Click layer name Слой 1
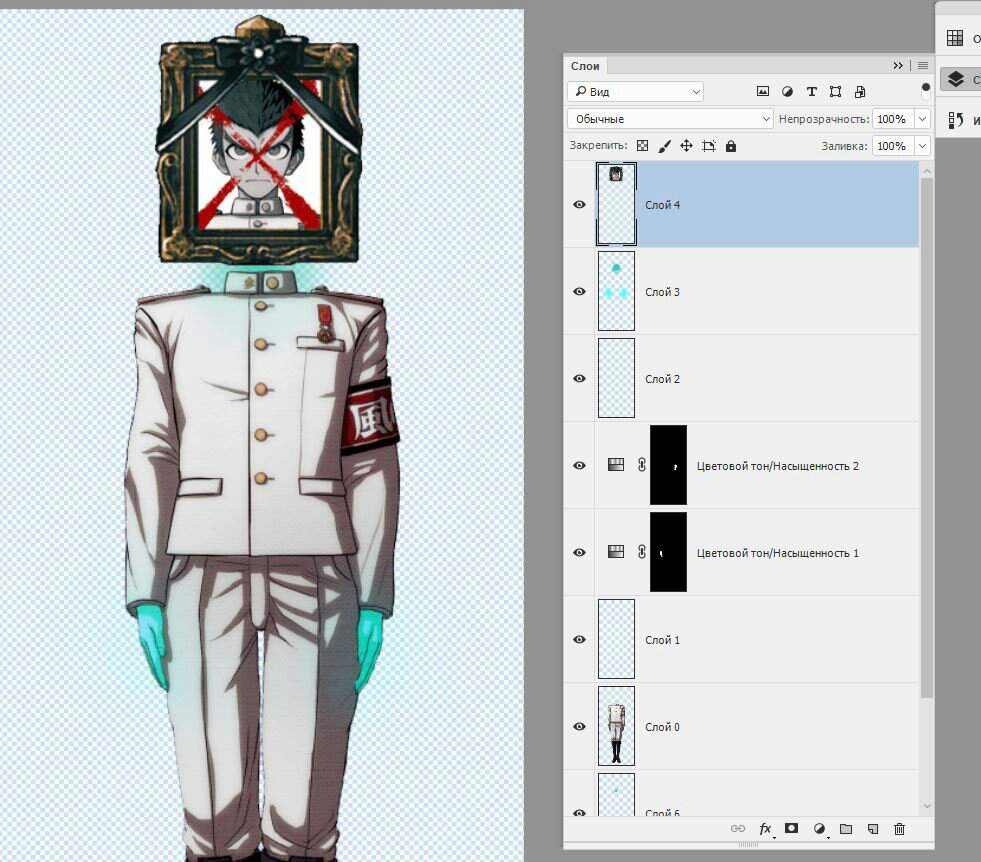This screenshot has height=862, width=981. [663, 640]
